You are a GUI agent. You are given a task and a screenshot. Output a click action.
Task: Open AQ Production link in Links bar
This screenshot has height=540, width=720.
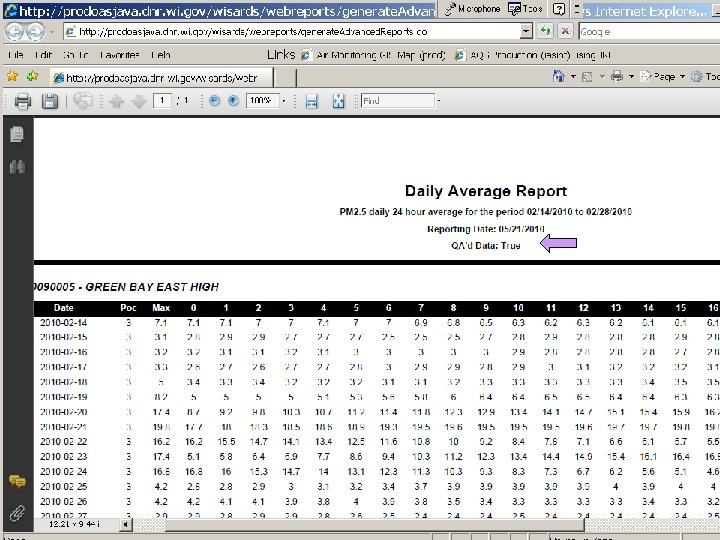point(533,55)
